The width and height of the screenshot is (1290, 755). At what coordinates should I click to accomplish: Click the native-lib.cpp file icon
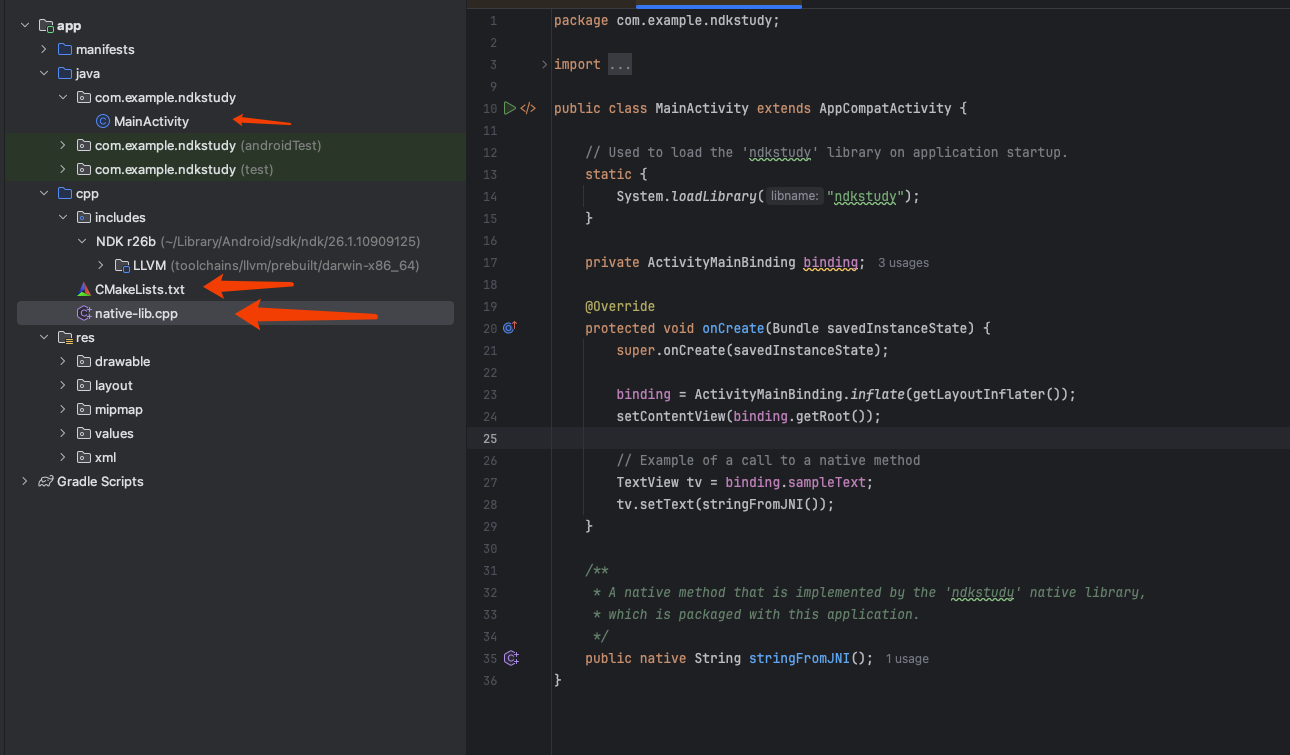point(84,313)
